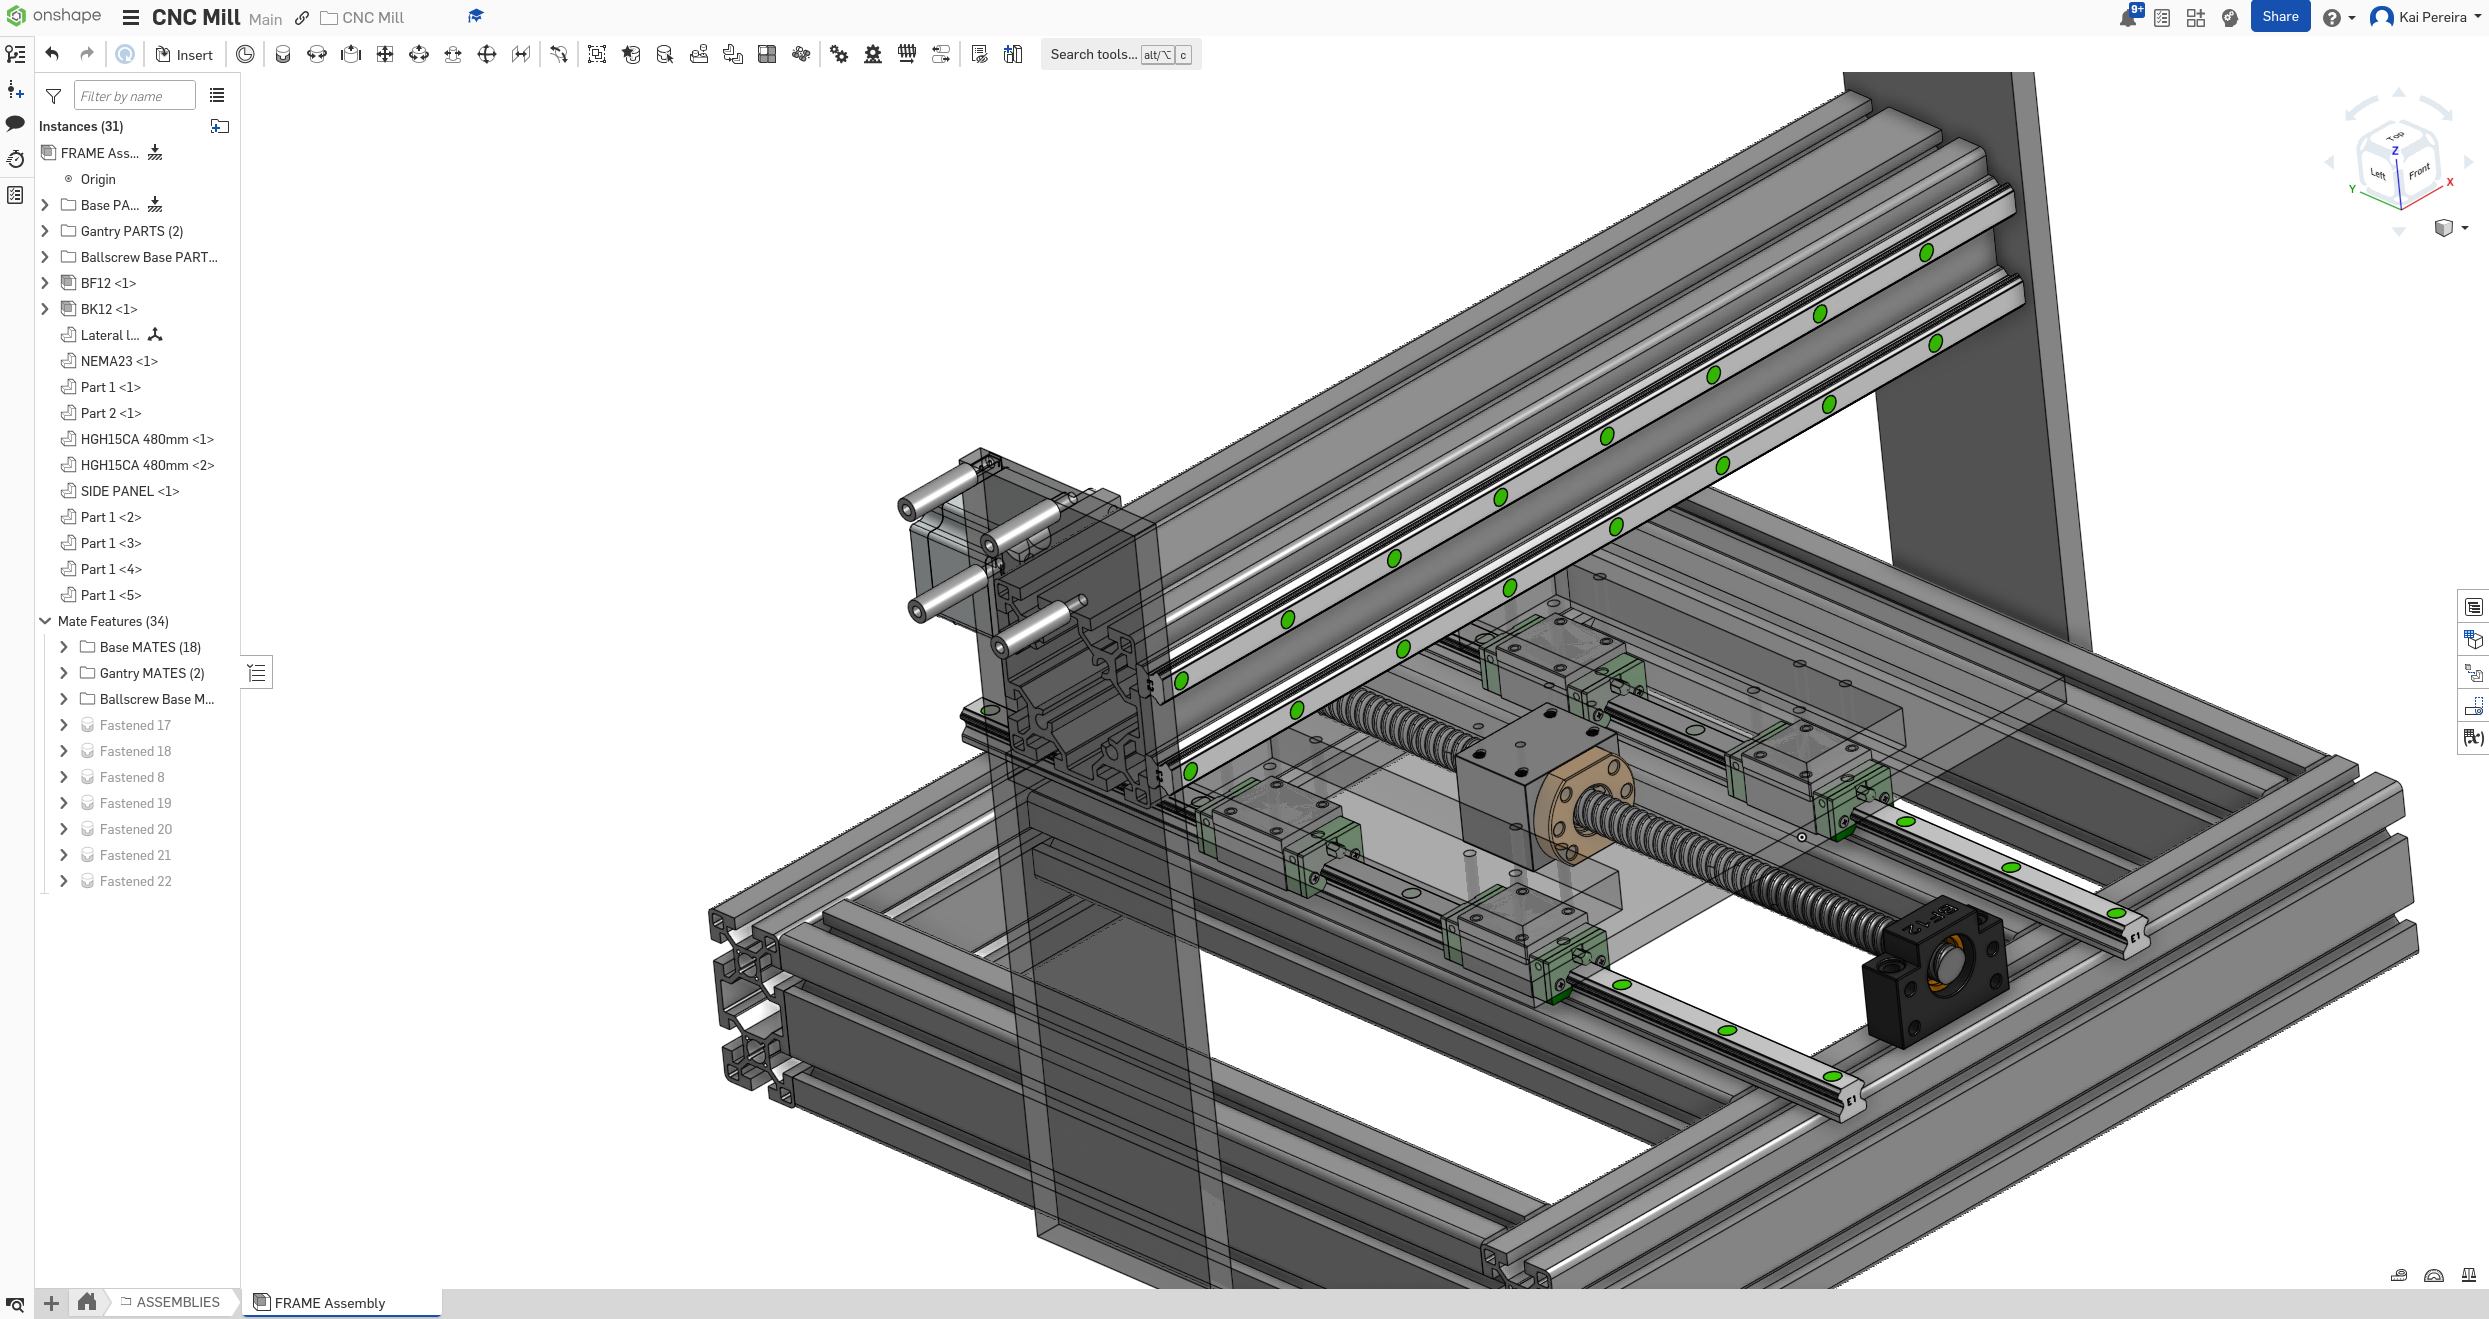This screenshot has height=1319, width=2489.
Task: Switch to the FRAME Assembly tab
Action: (x=329, y=1303)
